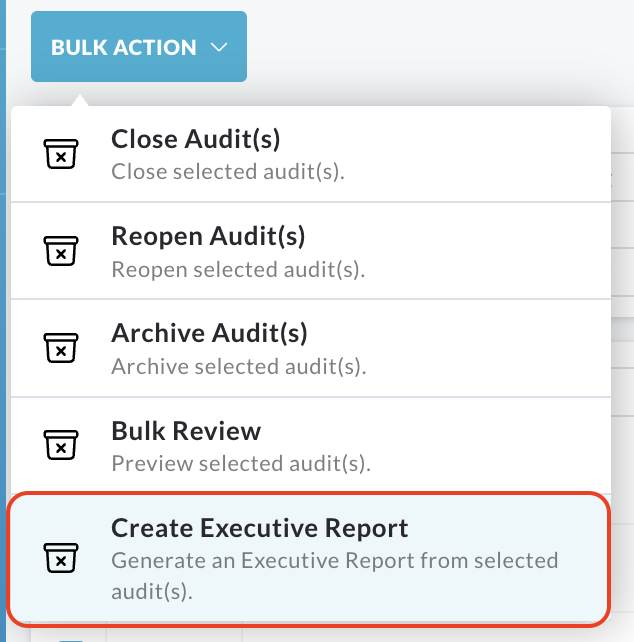Click the 'Preview selected audit(s).' description
Image resolution: width=634 pixels, height=642 pixels.
tap(241, 463)
